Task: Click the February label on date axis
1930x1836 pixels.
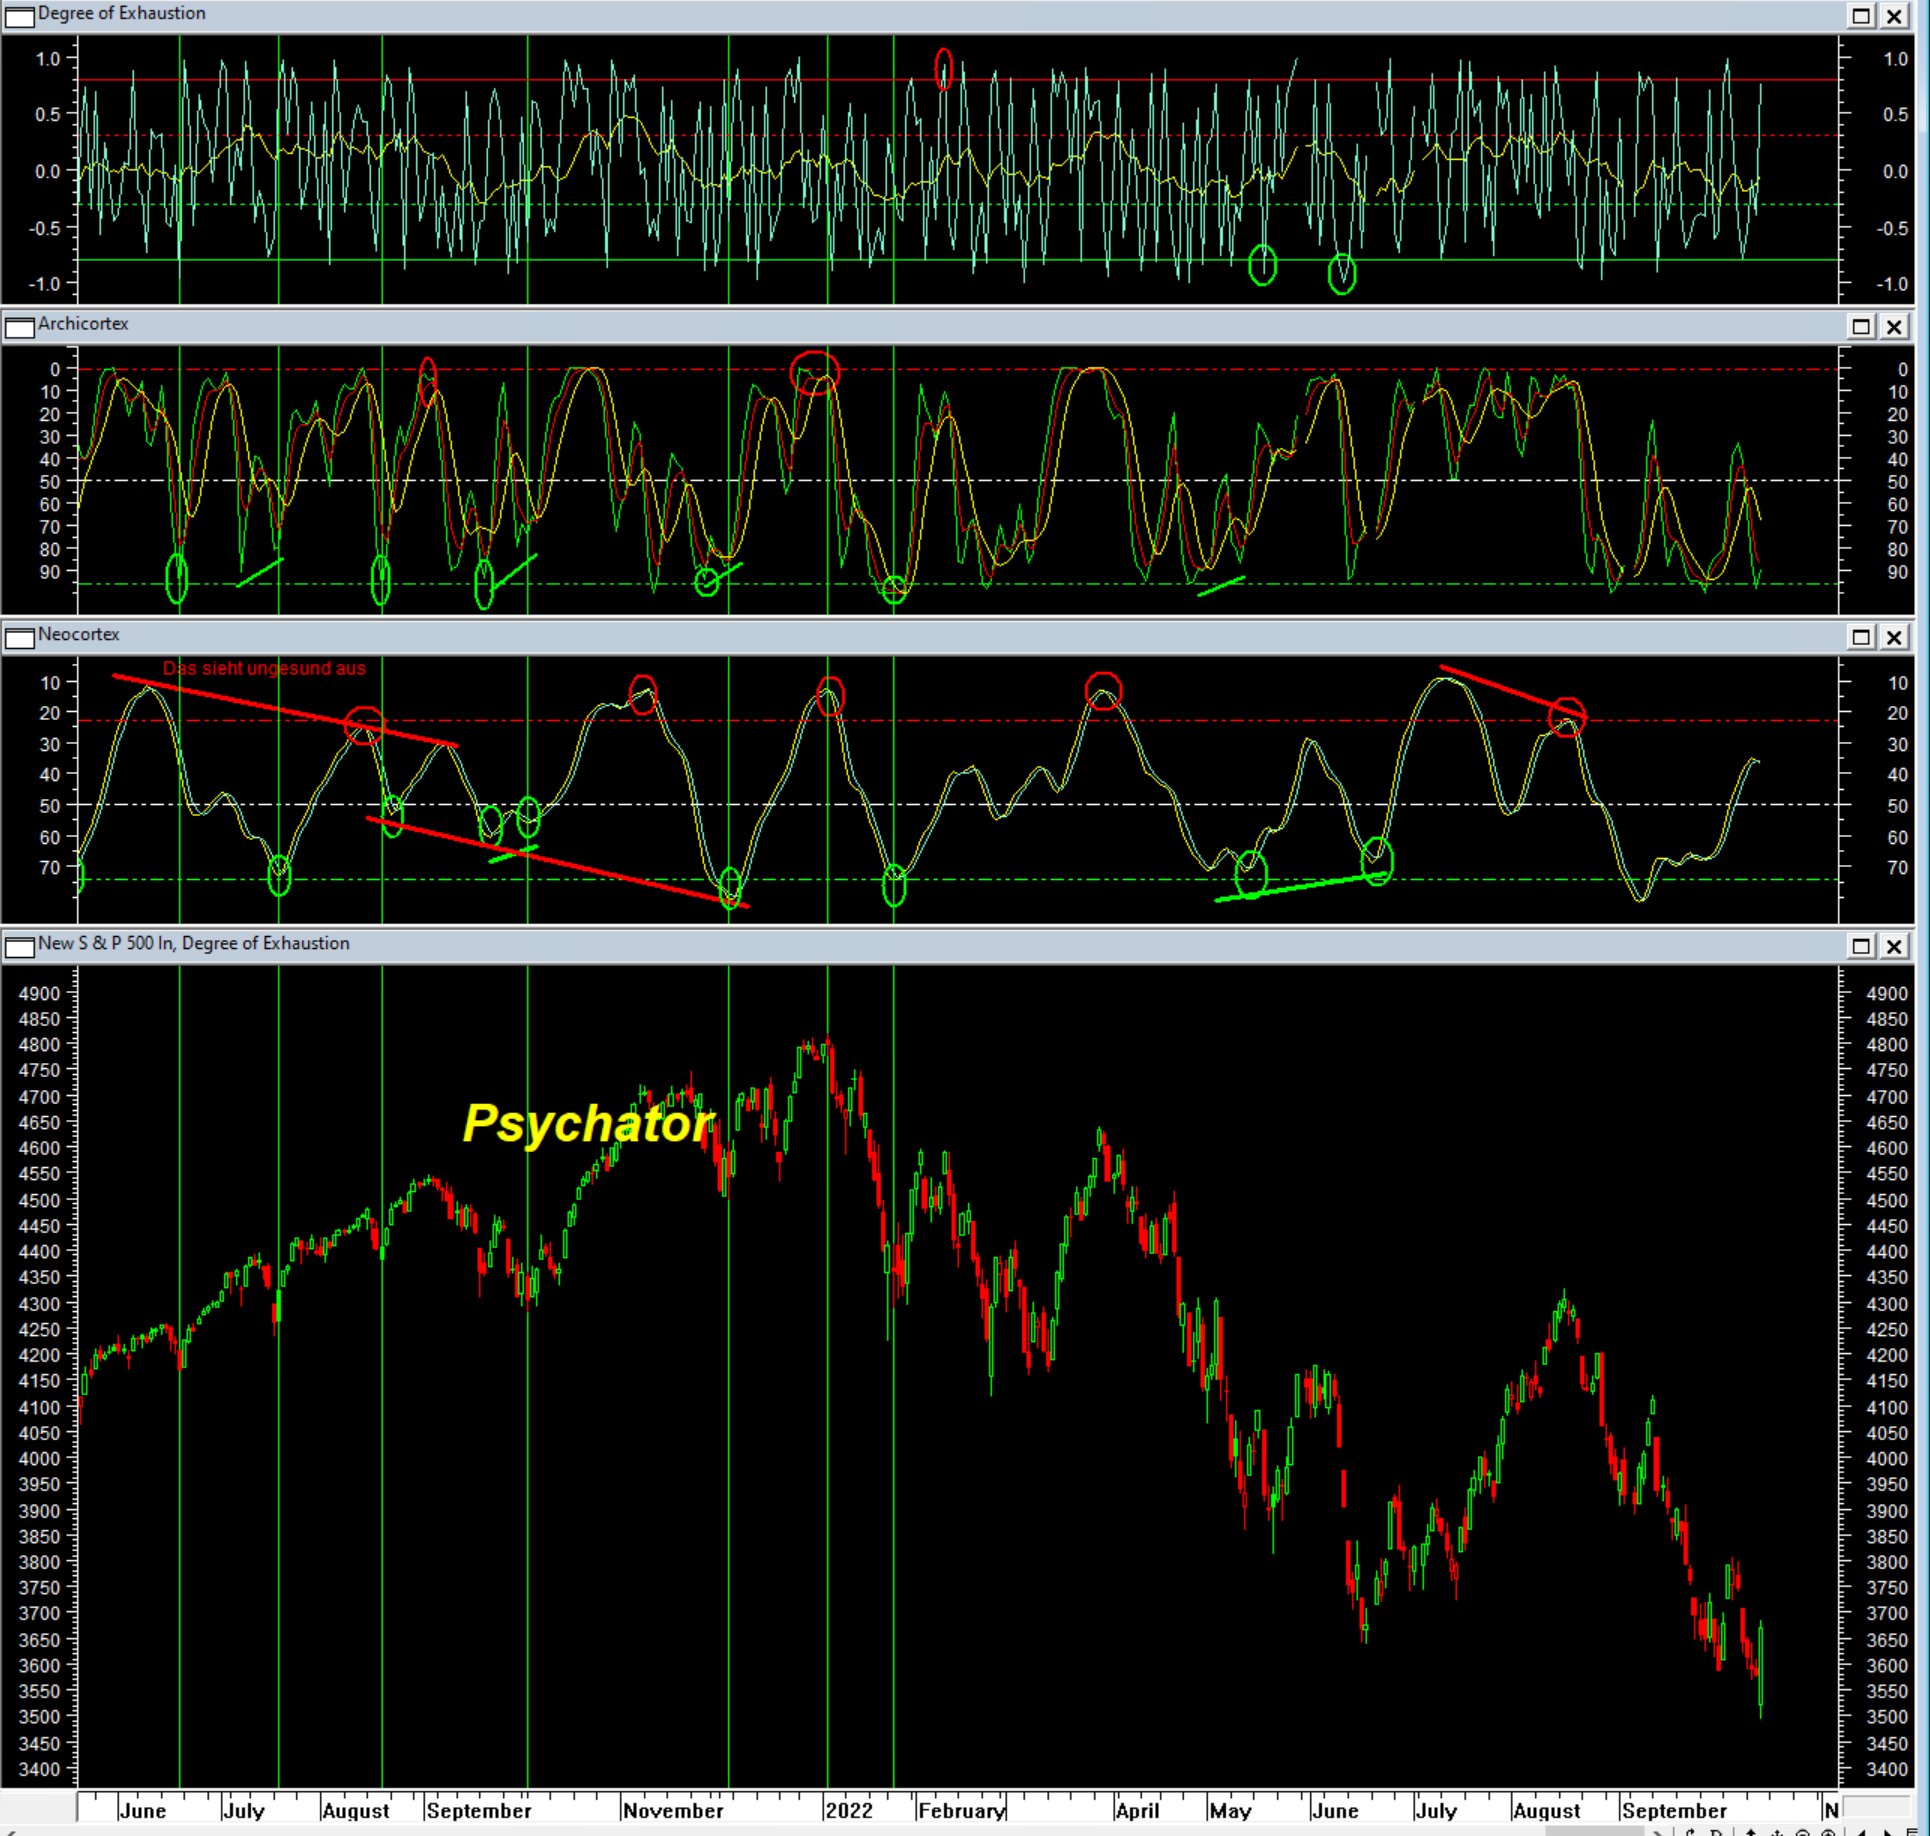Action: click(x=961, y=1810)
